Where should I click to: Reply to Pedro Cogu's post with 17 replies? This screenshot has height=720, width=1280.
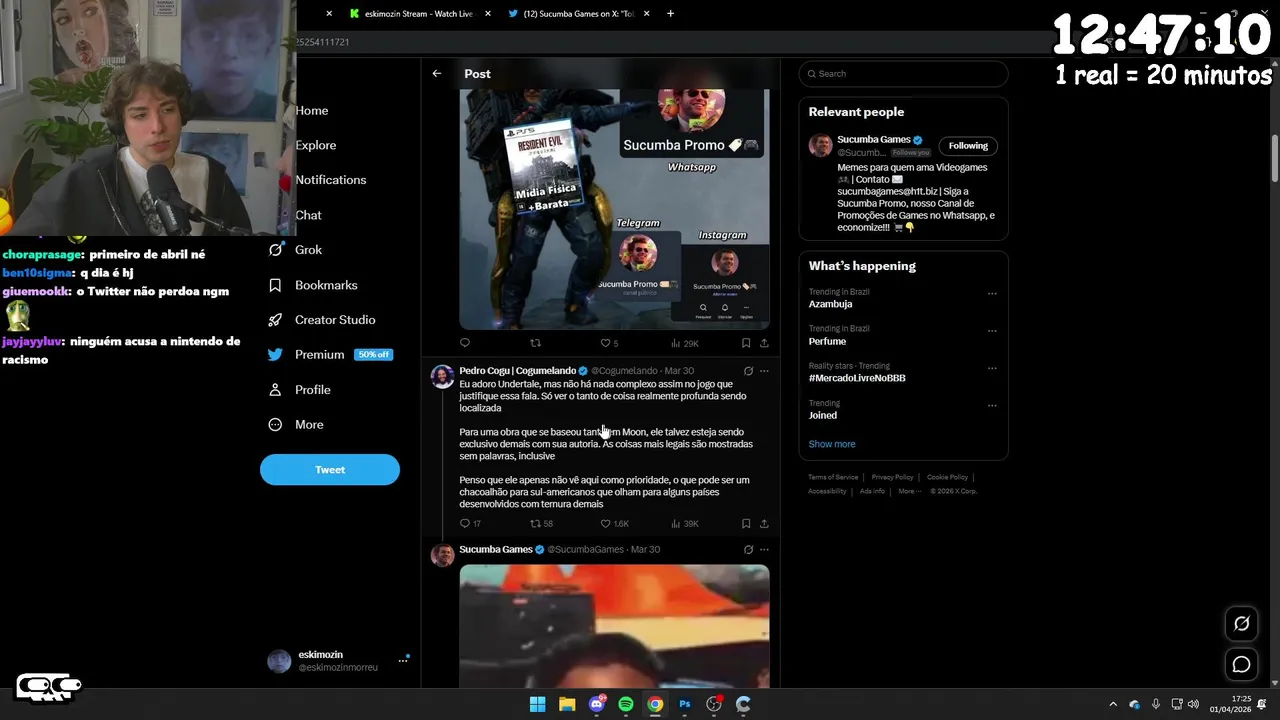click(x=470, y=524)
